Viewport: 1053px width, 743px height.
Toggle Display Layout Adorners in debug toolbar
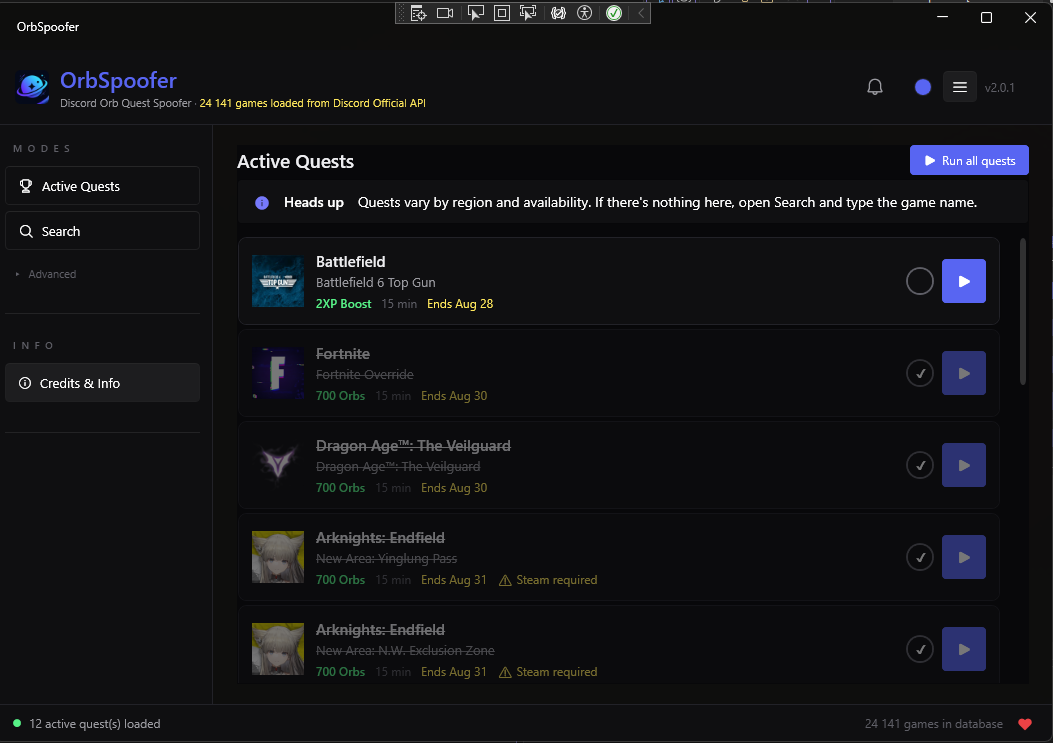click(502, 13)
